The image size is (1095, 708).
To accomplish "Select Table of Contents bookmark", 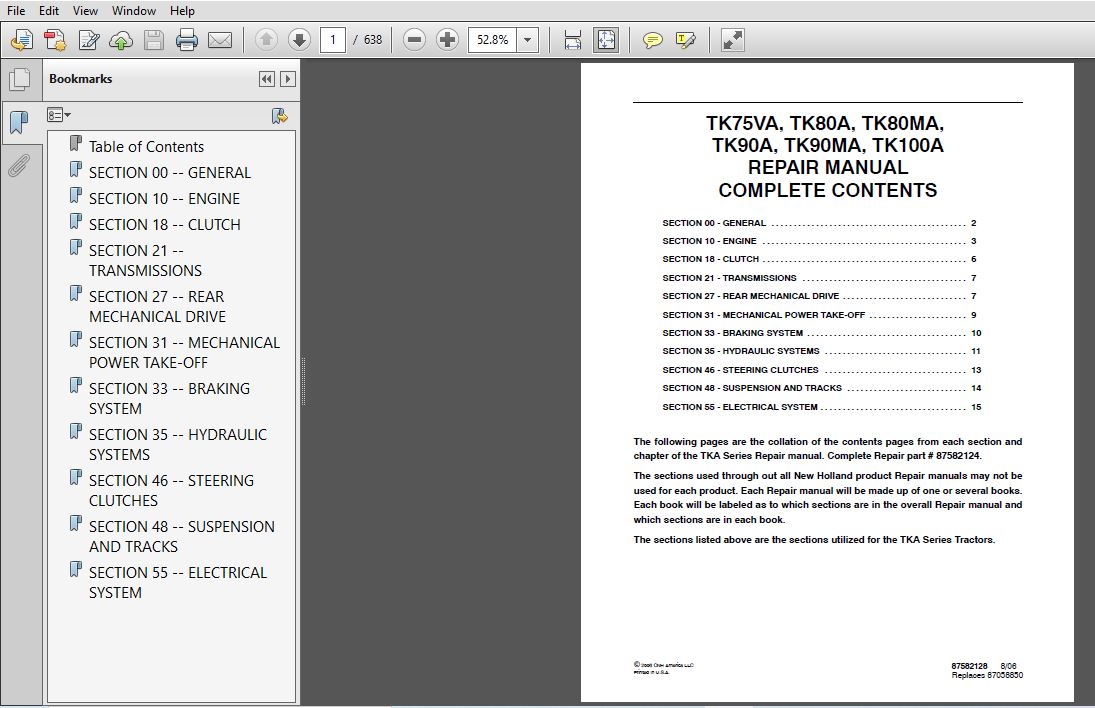I will (146, 147).
